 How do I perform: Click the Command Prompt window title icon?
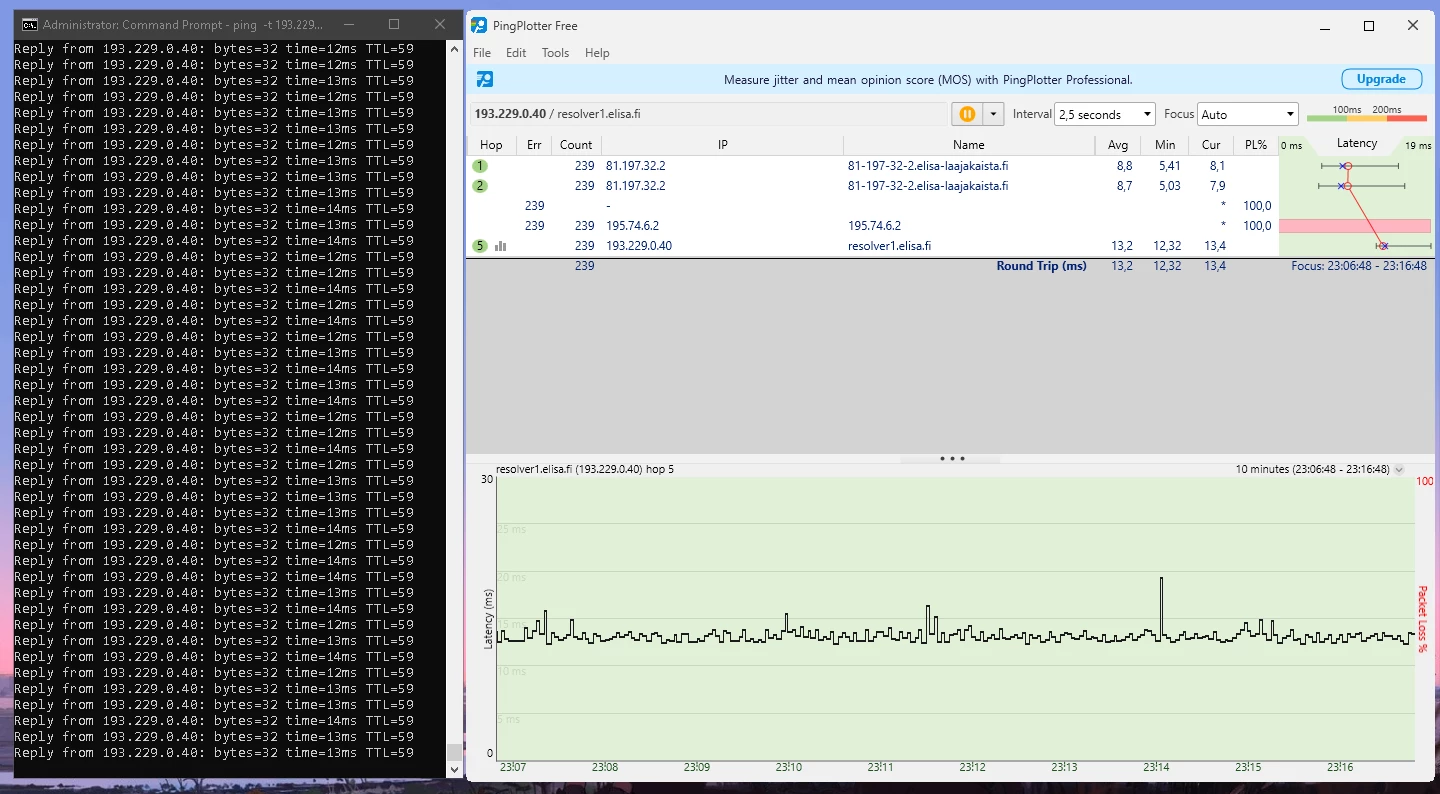pyautogui.click(x=29, y=24)
